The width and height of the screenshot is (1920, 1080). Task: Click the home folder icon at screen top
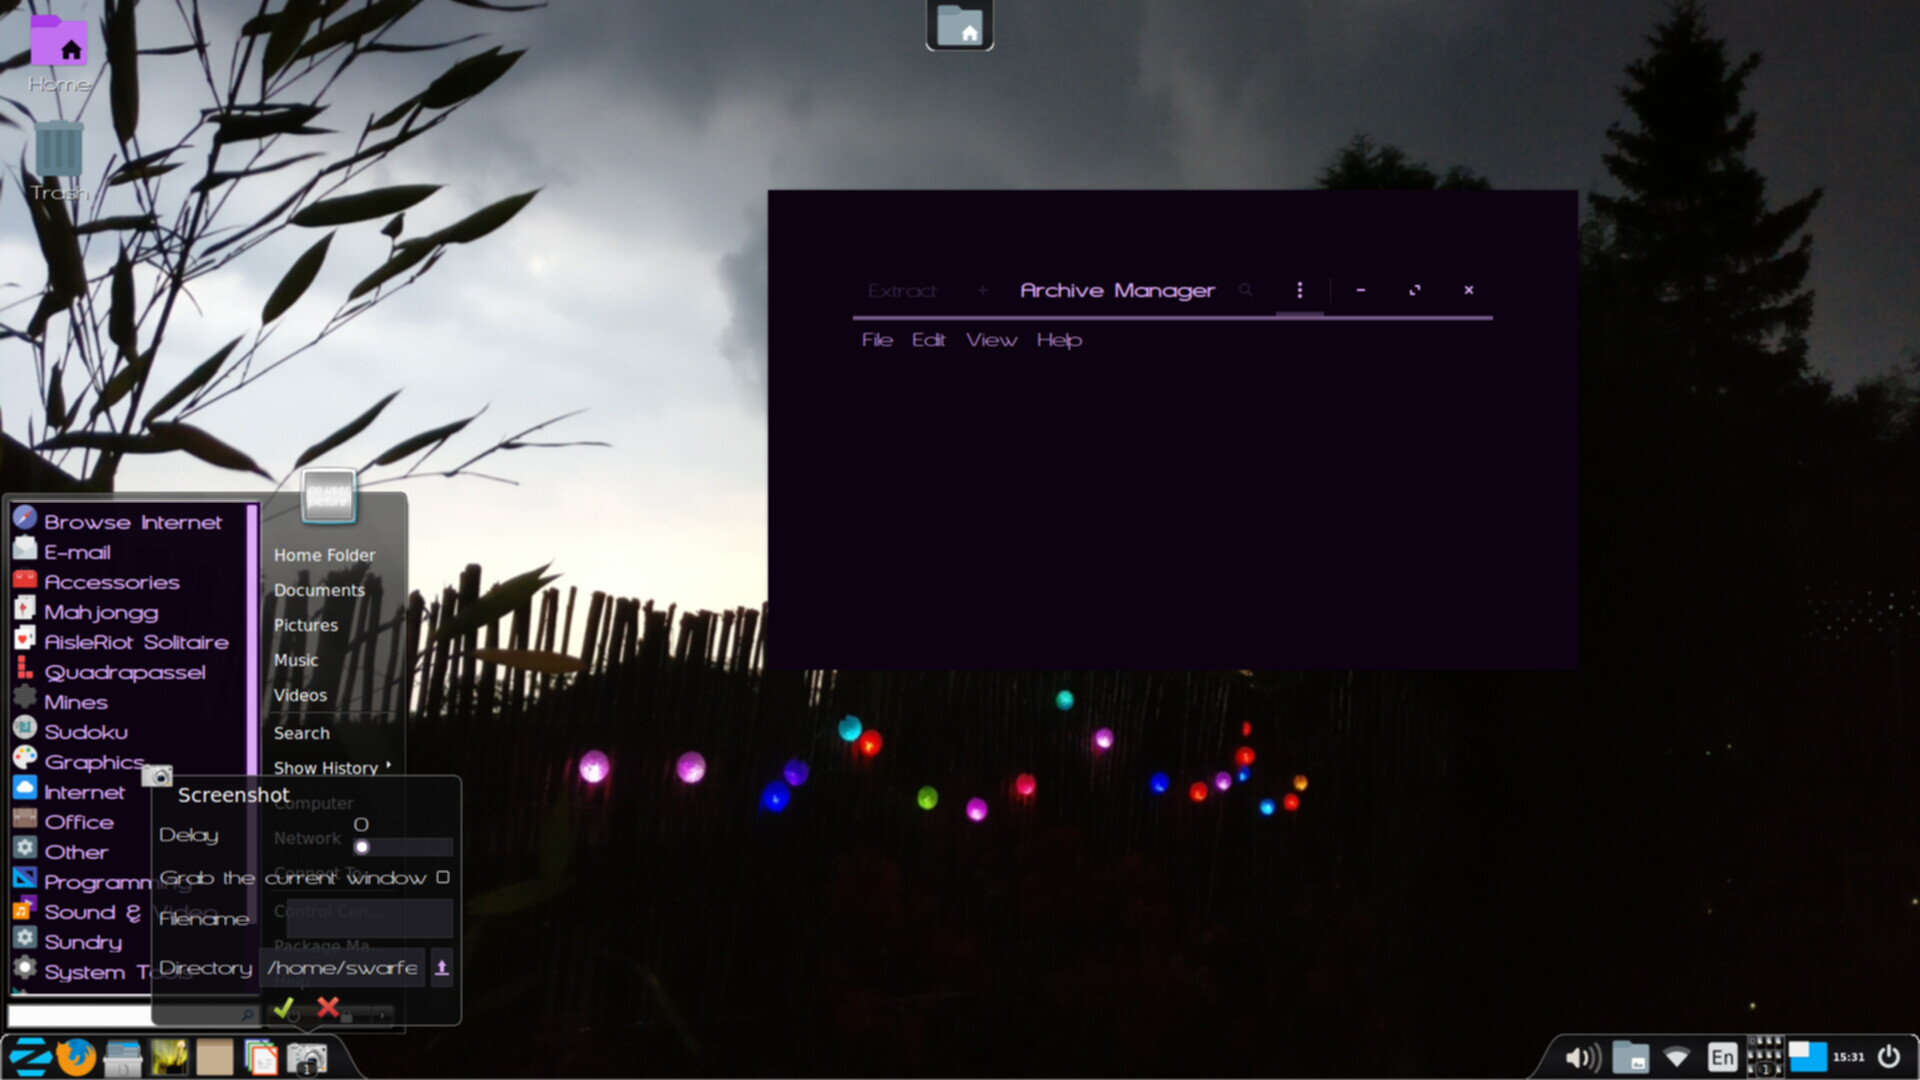[960, 25]
